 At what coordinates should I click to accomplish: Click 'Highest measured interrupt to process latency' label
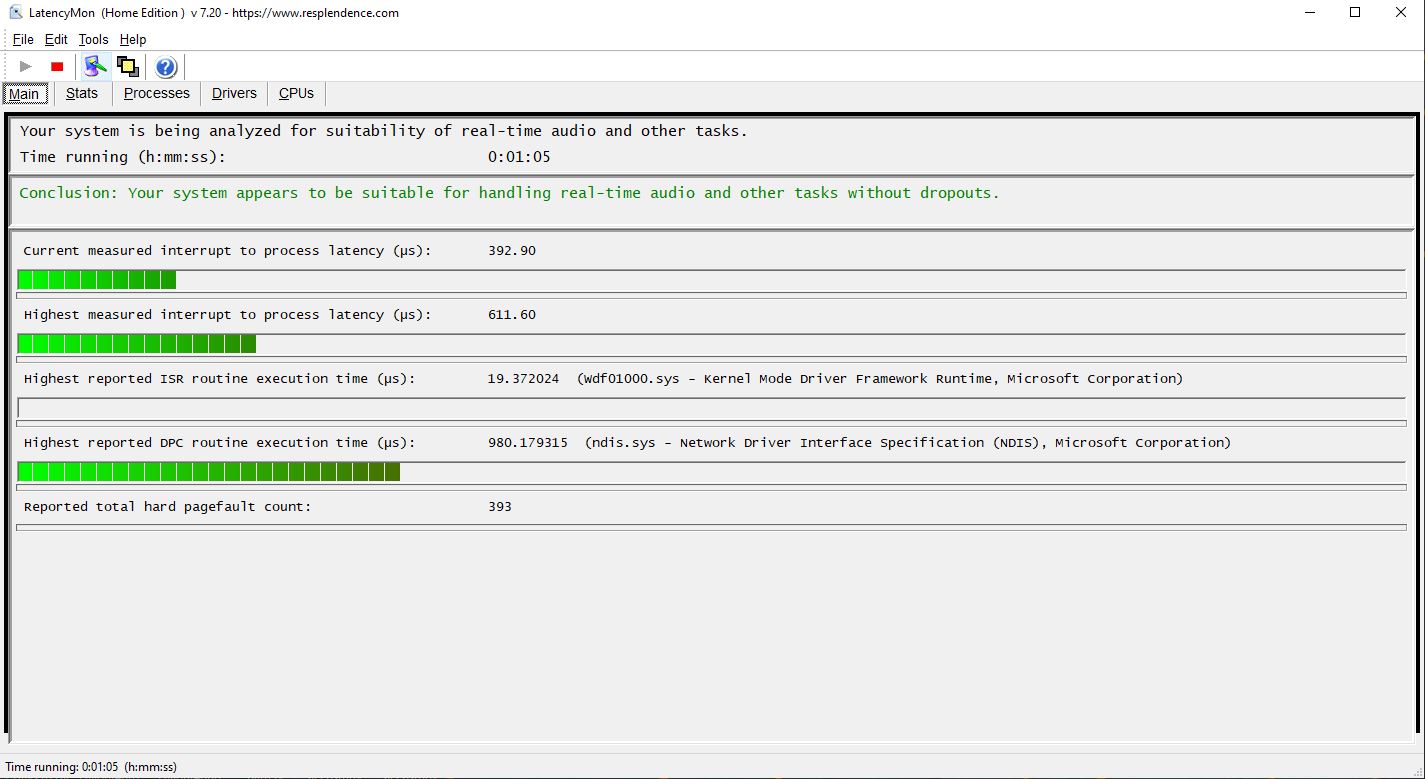pyautogui.click(x=227, y=315)
